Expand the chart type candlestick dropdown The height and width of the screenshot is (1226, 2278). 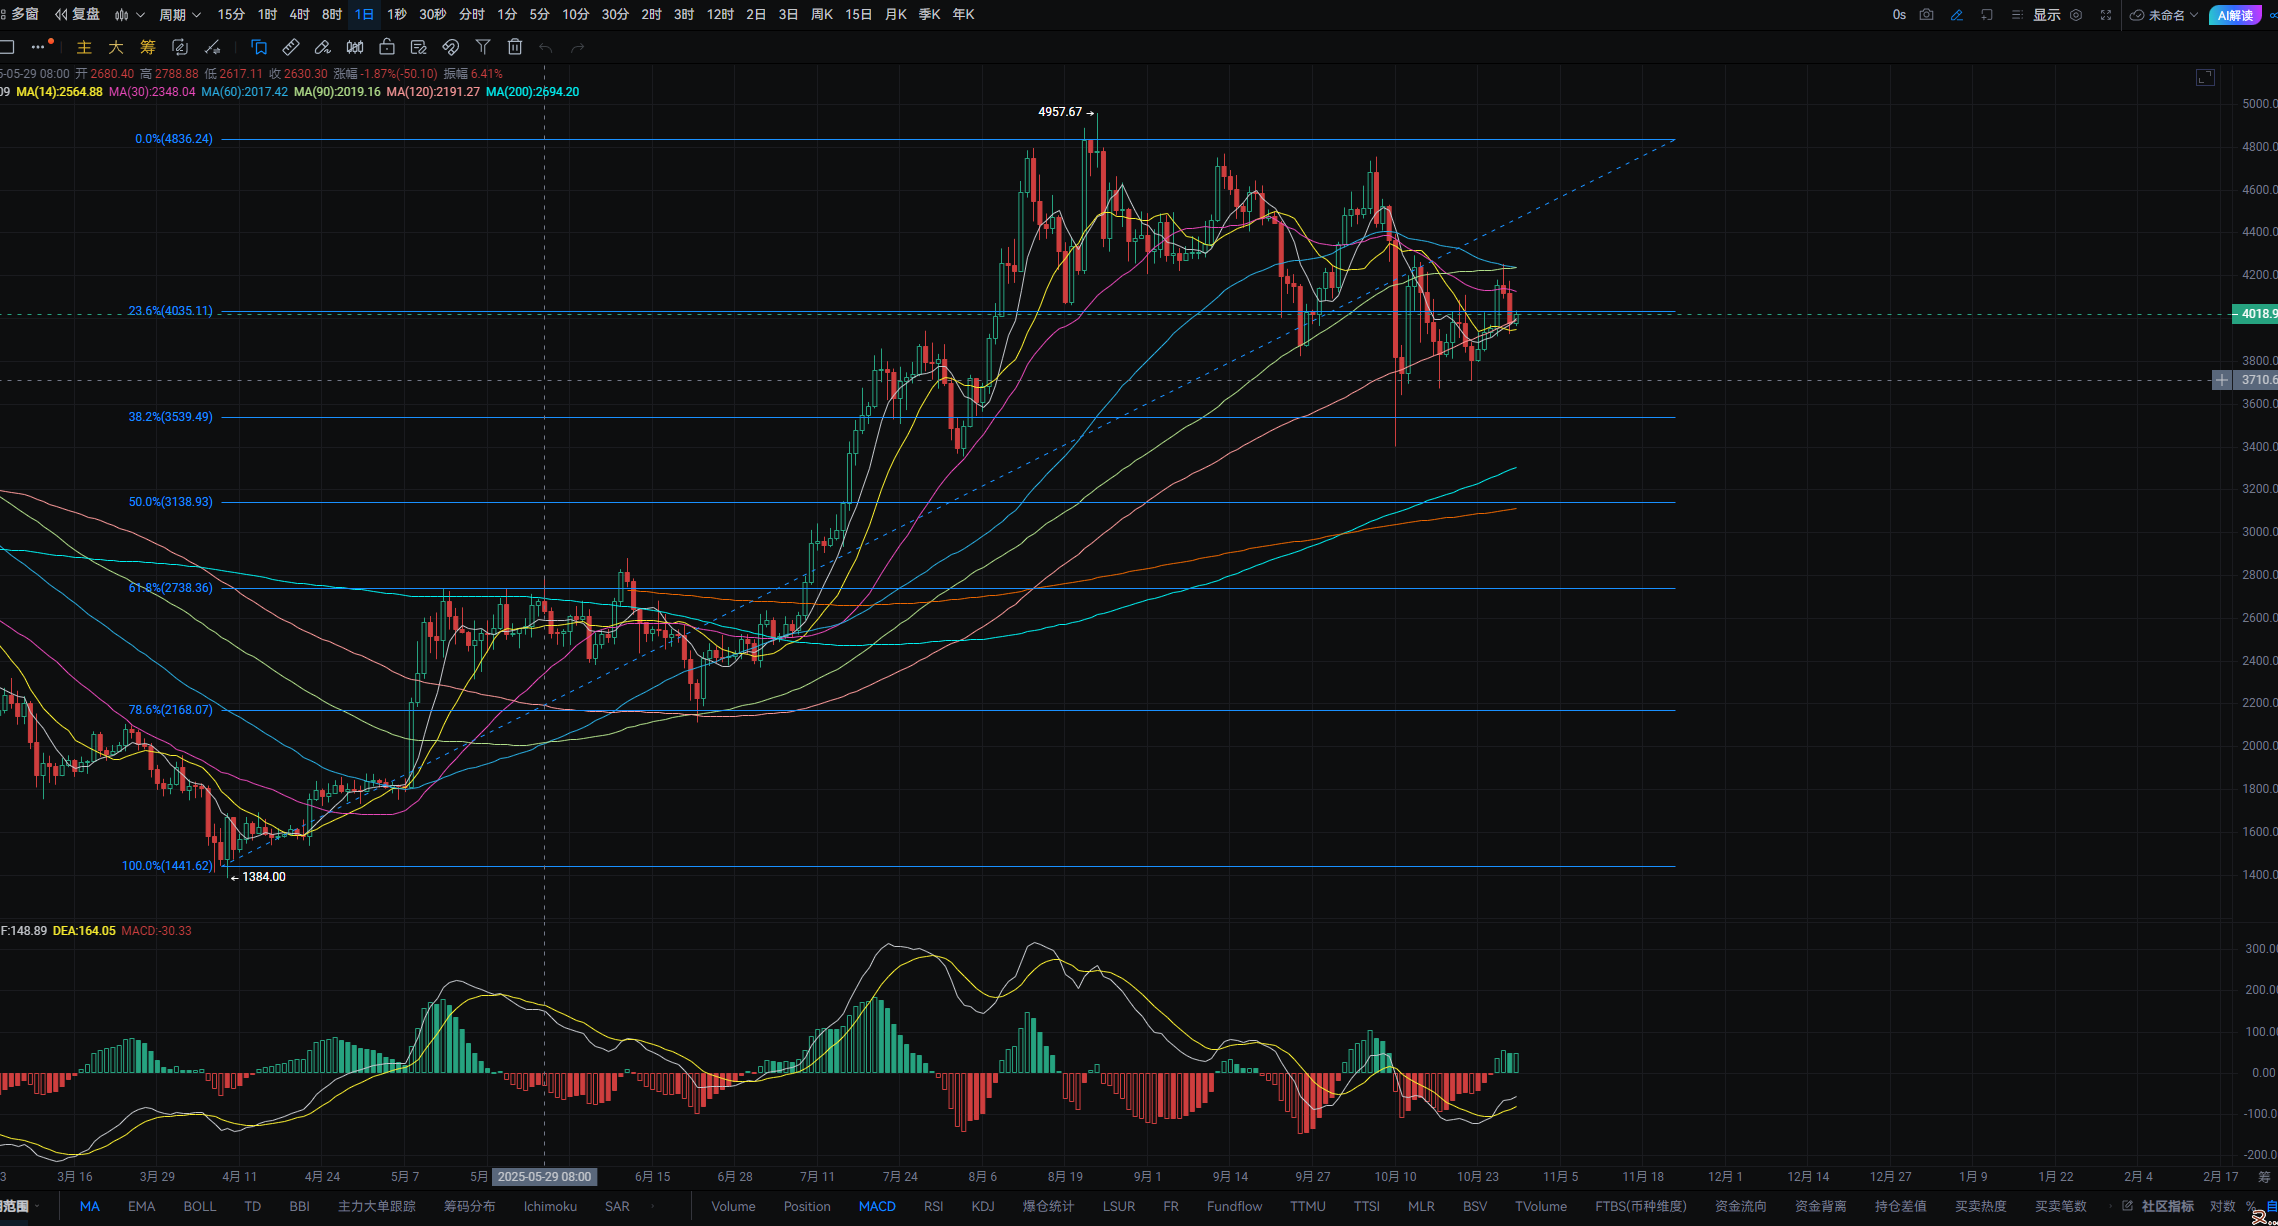coord(129,15)
